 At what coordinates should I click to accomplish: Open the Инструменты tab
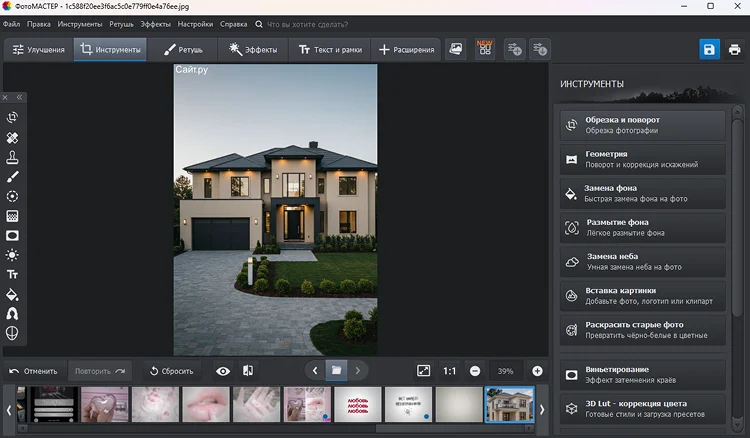coord(110,50)
